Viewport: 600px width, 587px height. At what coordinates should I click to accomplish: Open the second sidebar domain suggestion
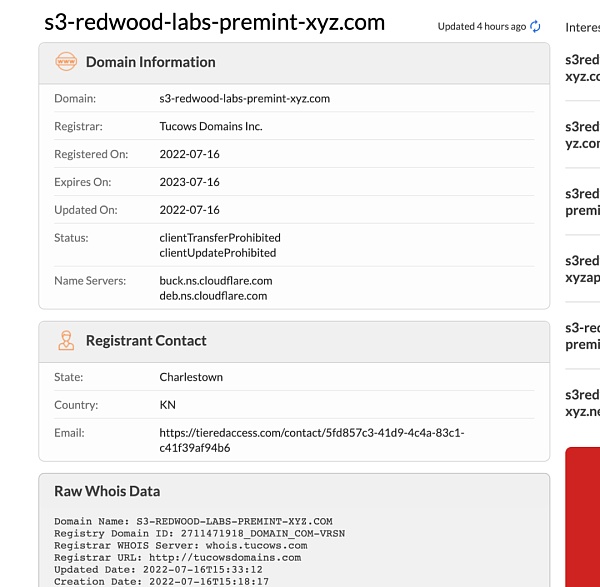coord(583,135)
